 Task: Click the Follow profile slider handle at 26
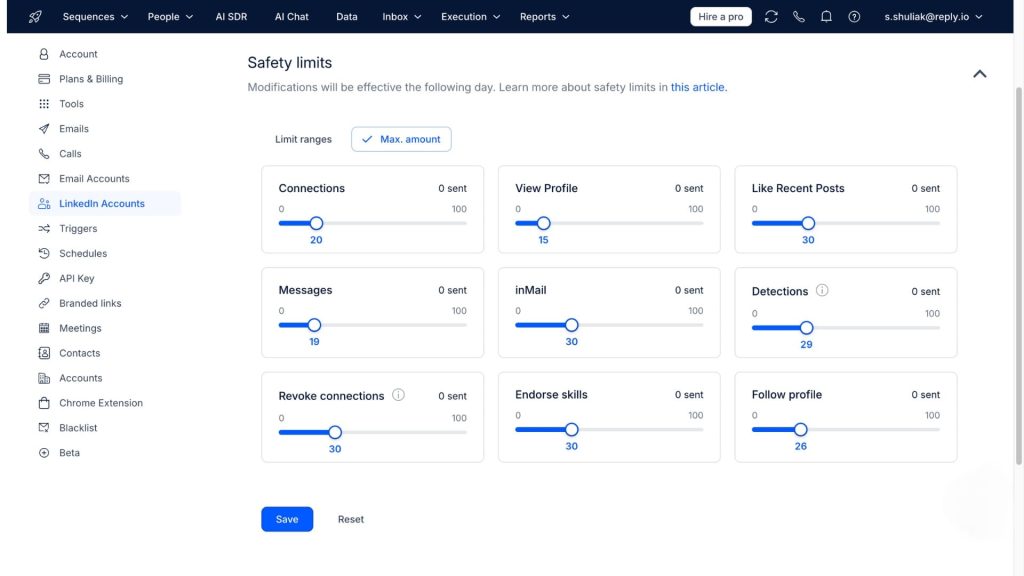[801, 430]
